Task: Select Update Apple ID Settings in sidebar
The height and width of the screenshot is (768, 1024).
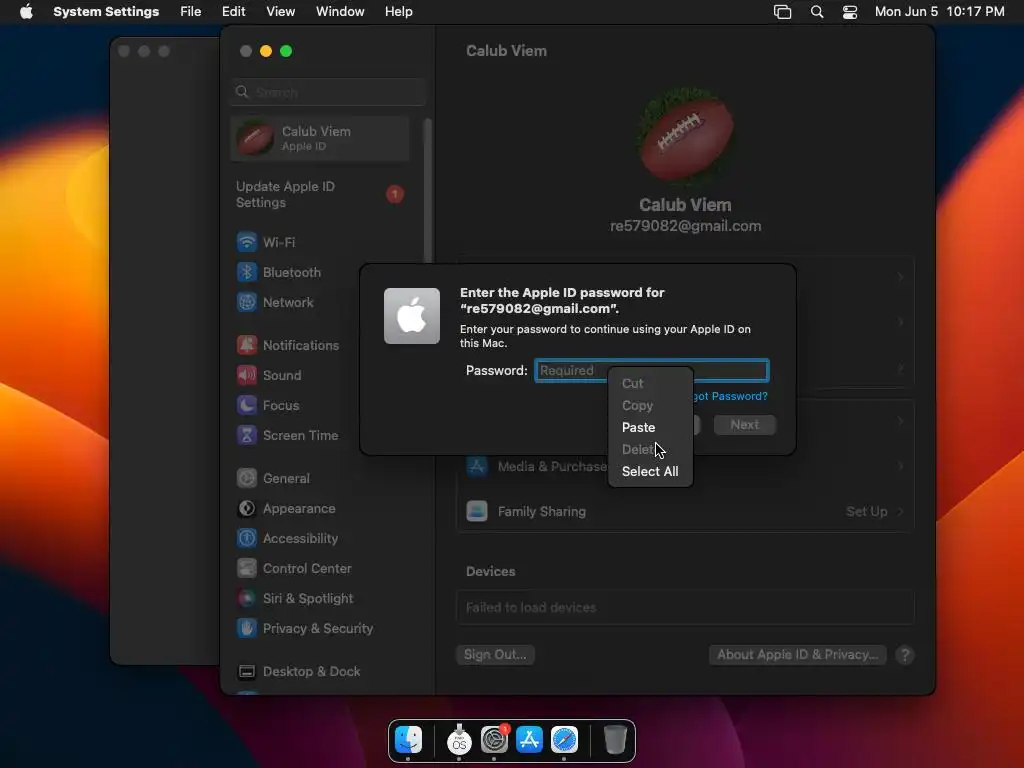Action: click(320, 194)
